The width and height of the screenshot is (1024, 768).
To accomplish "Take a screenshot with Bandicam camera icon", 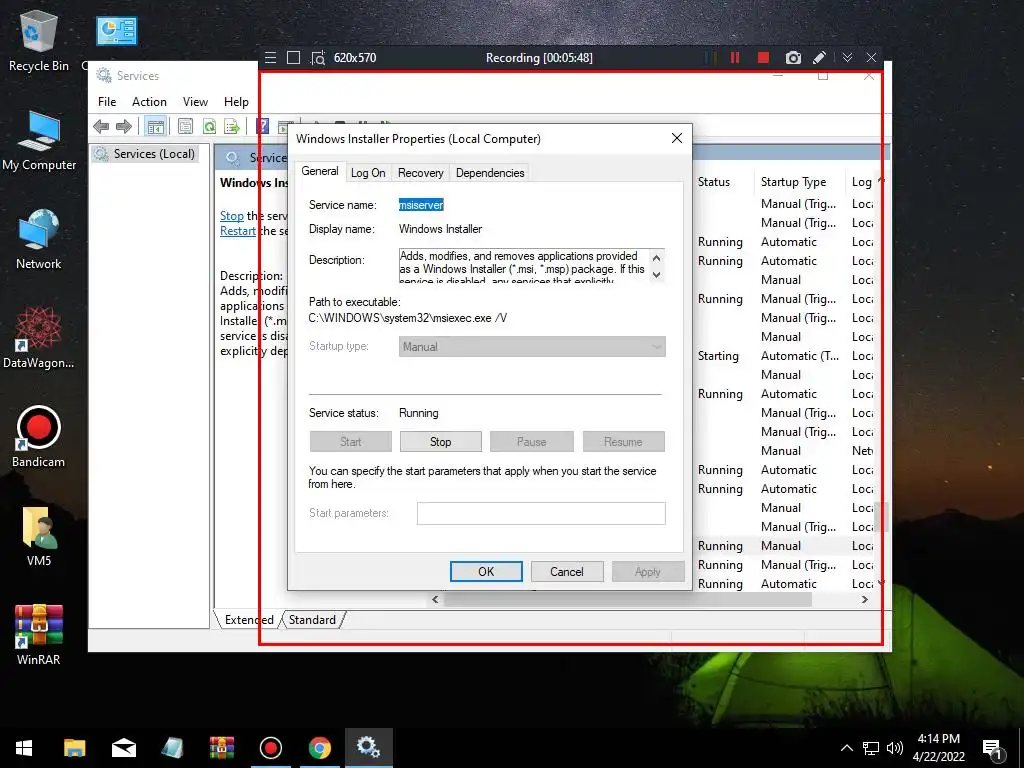I will [793, 57].
